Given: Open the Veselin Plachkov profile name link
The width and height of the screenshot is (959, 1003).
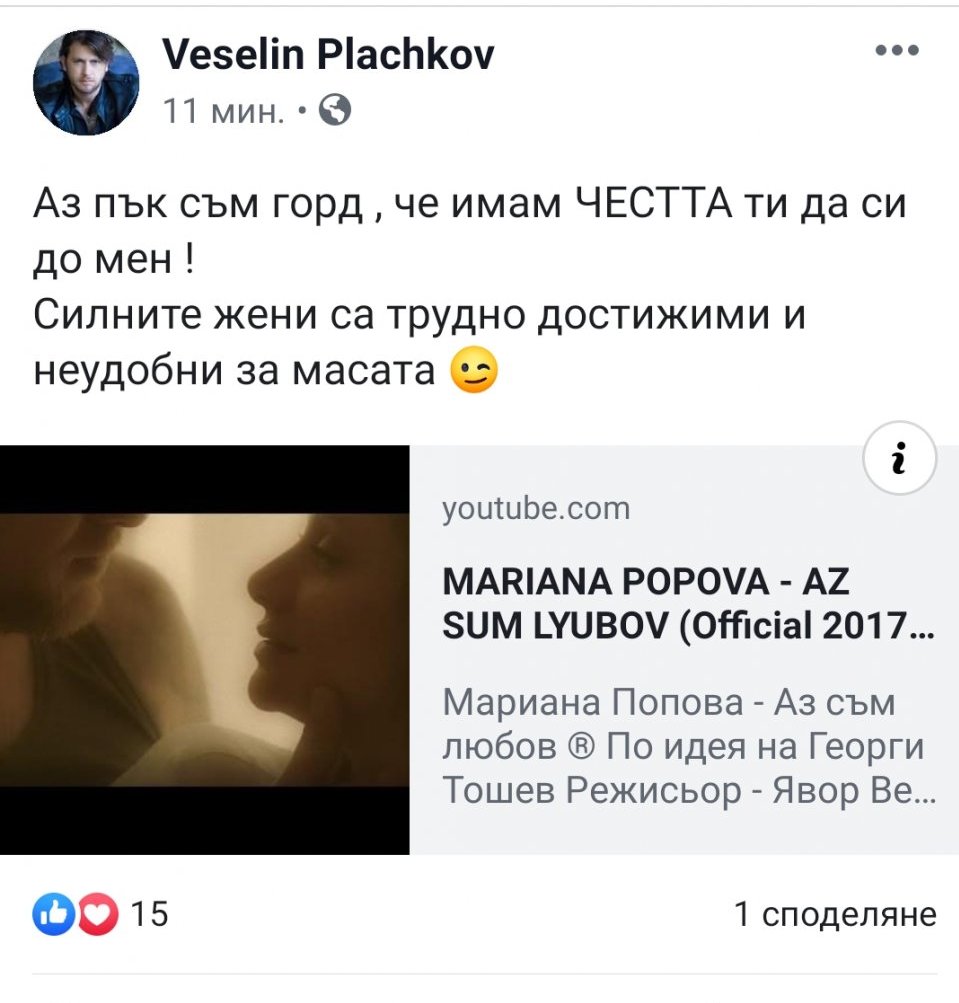Looking at the screenshot, I should click(x=328, y=54).
